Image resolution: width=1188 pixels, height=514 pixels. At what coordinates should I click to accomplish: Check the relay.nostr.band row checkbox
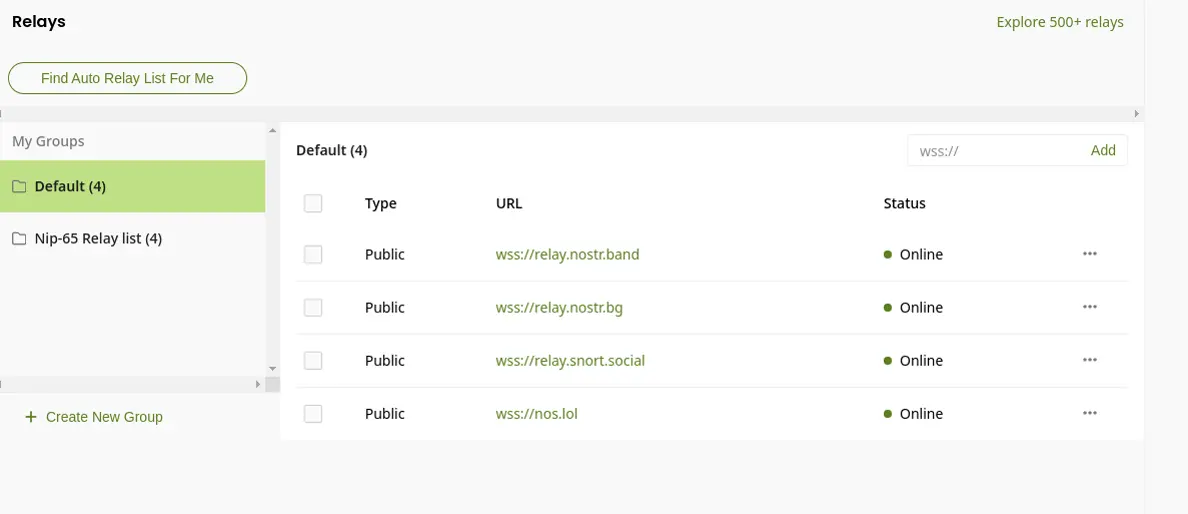(x=313, y=255)
